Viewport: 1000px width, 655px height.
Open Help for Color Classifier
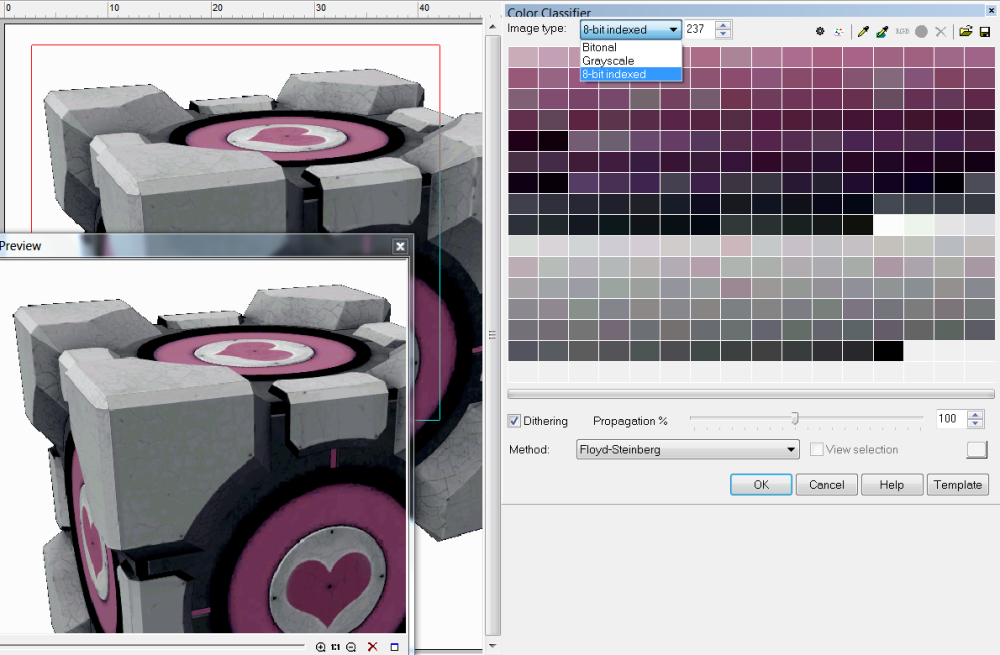click(x=892, y=485)
